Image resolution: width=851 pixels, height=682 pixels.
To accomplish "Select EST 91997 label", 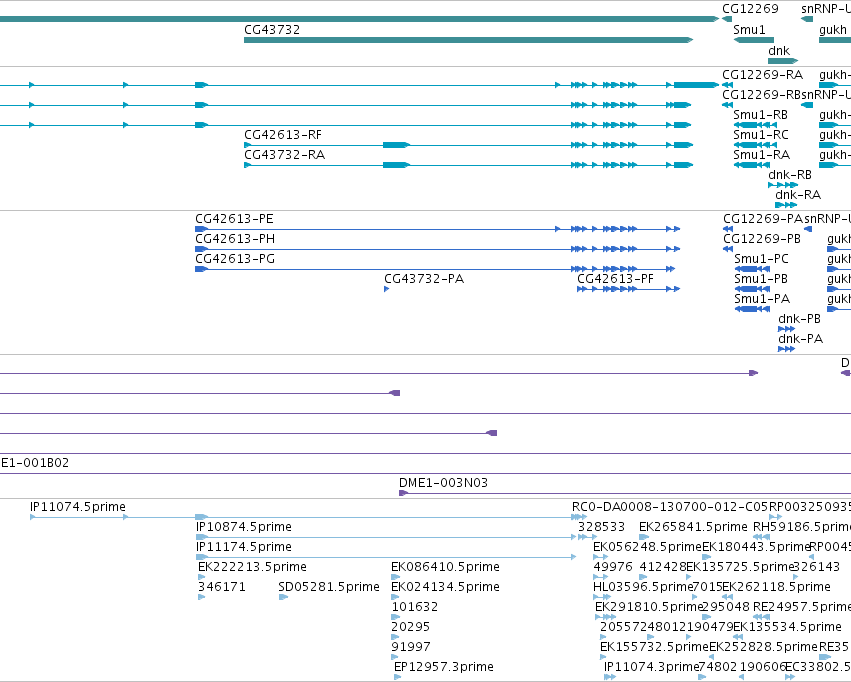I will (x=411, y=647).
